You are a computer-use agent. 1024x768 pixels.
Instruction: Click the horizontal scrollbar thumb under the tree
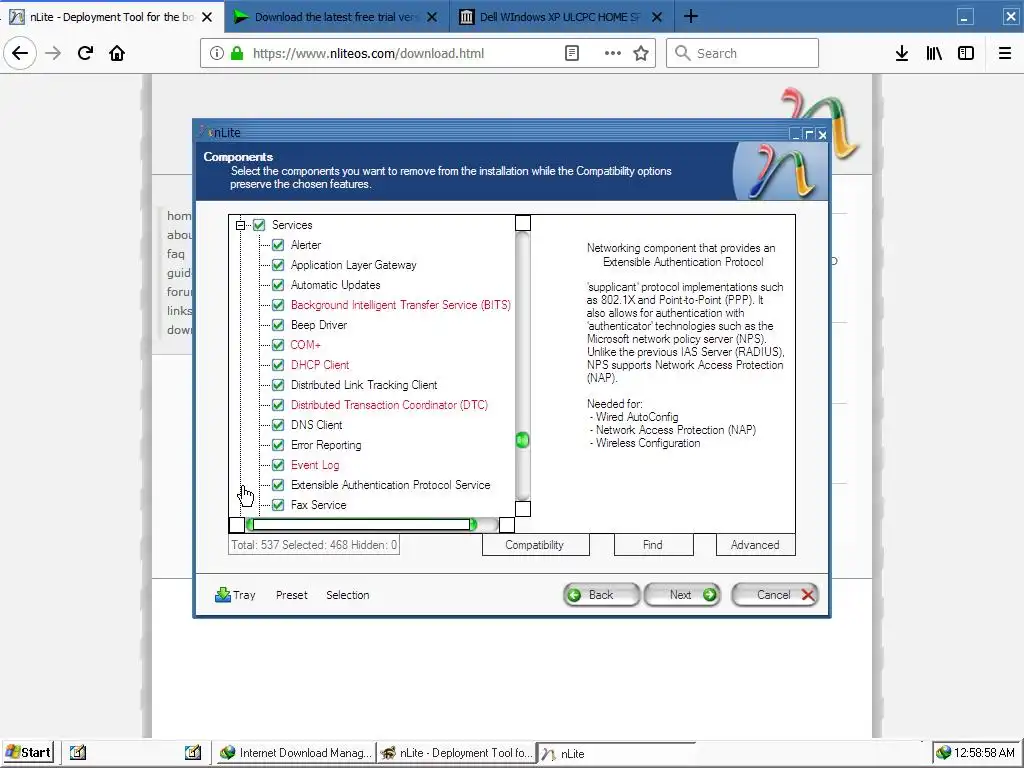(x=361, y=524)
